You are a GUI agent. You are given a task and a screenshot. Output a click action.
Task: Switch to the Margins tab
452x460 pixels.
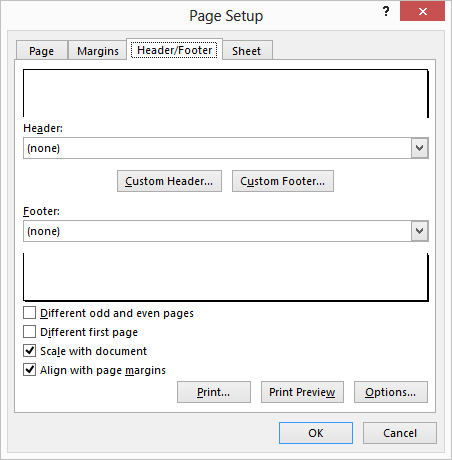pos(98,51)
